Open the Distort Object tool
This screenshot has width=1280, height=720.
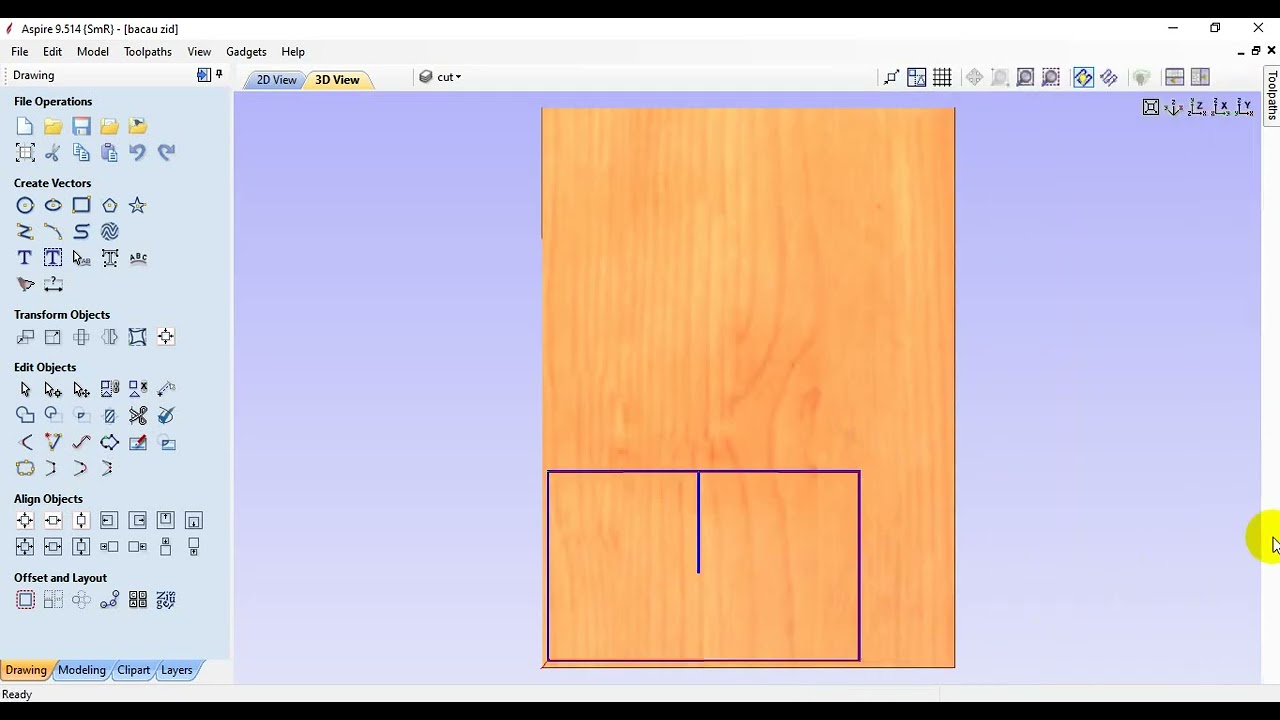137,337
